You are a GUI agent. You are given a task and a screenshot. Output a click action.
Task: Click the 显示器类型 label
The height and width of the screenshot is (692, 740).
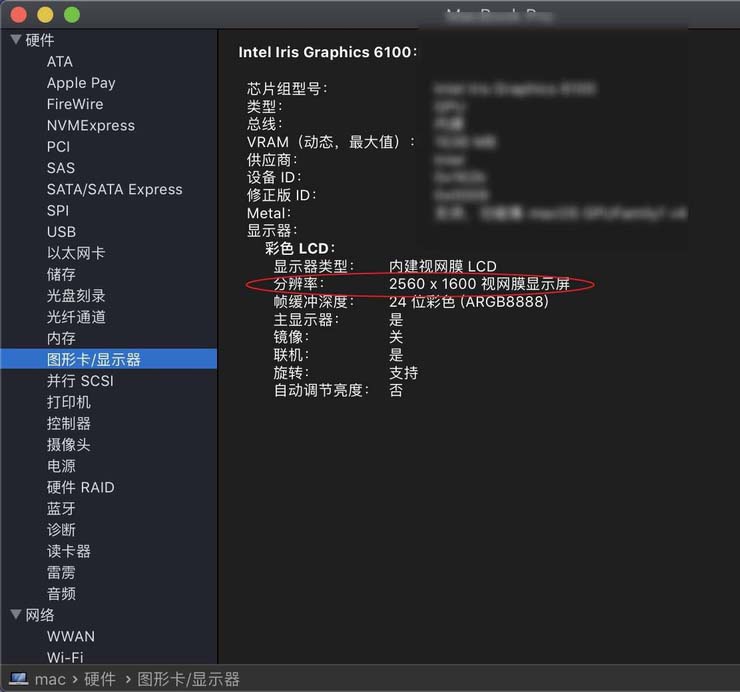pyautogui.click(x=314, y=266)
